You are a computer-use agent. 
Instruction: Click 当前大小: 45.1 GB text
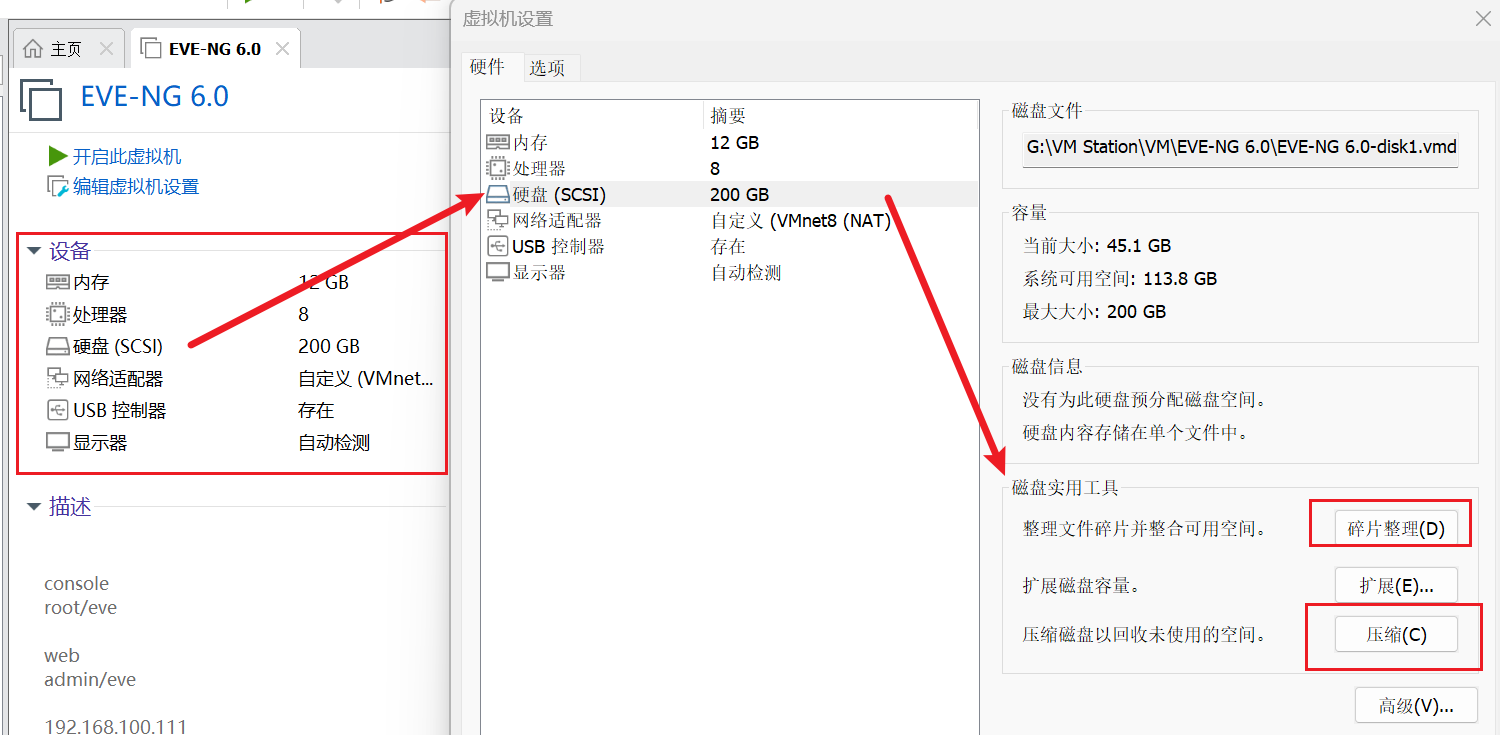pyautogui.click(x=1096, y=246)
